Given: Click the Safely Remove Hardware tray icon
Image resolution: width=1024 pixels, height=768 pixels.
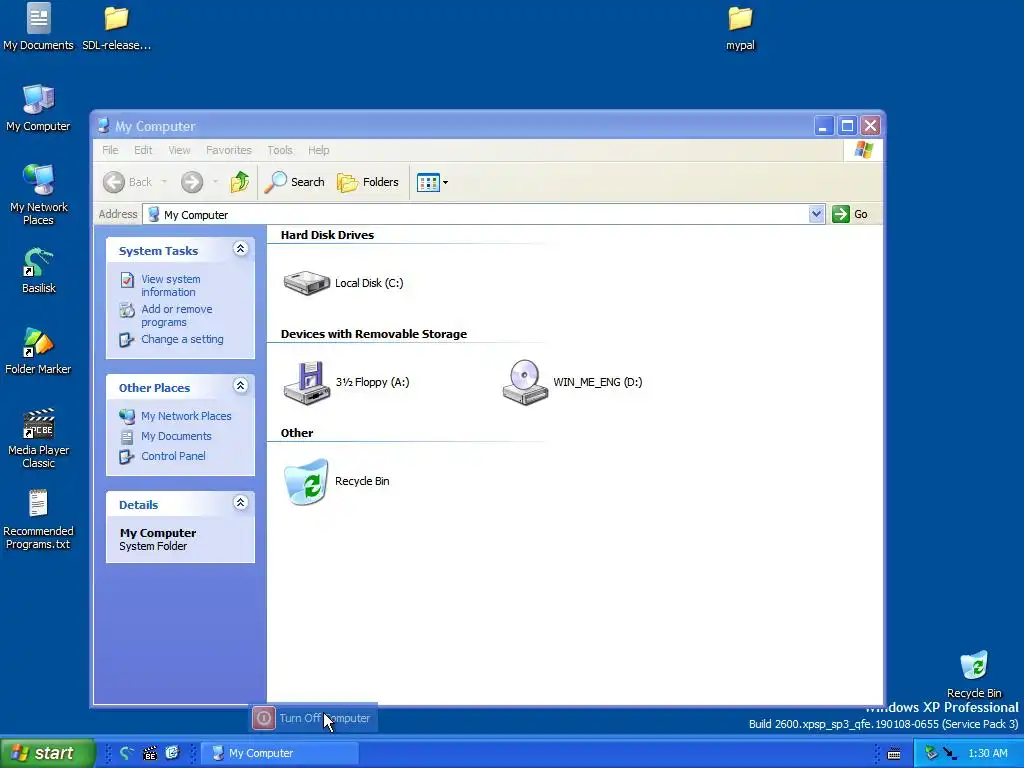Looking at the screenshot, I should pyautogui.click(x=931, y=753).
